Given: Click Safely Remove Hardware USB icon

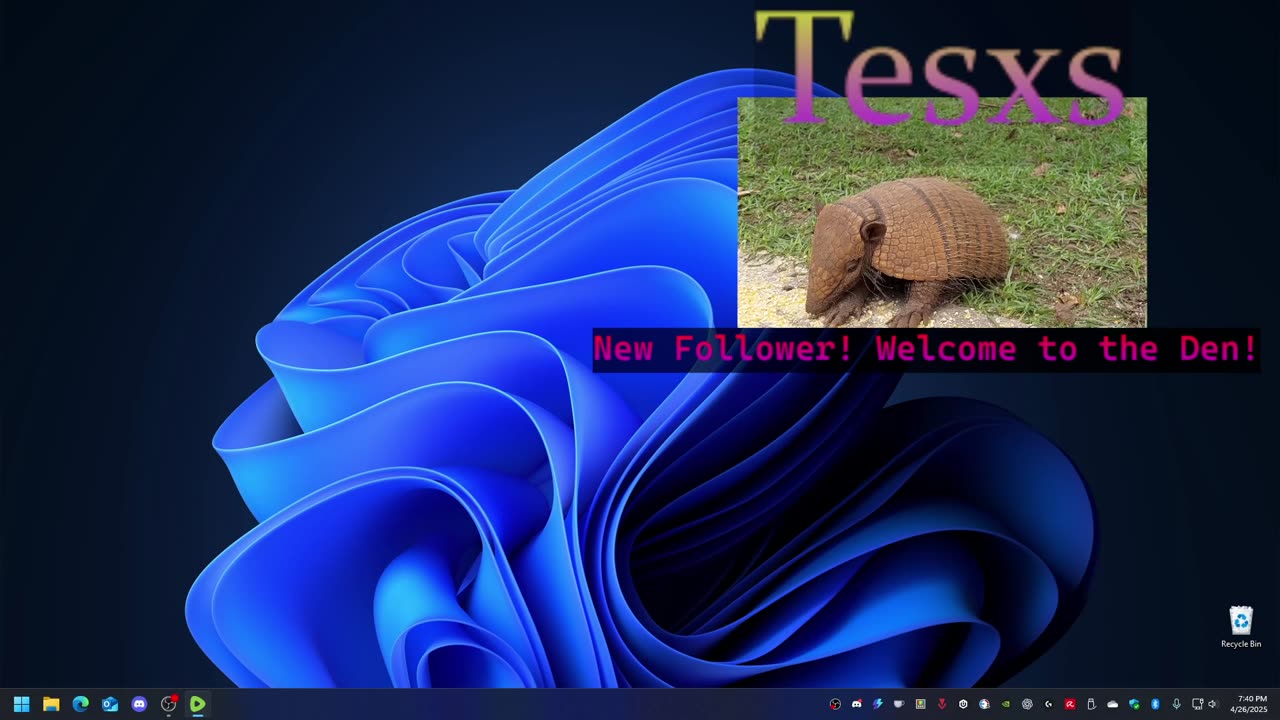Looking at the screenshot, I should [1091, 704].
